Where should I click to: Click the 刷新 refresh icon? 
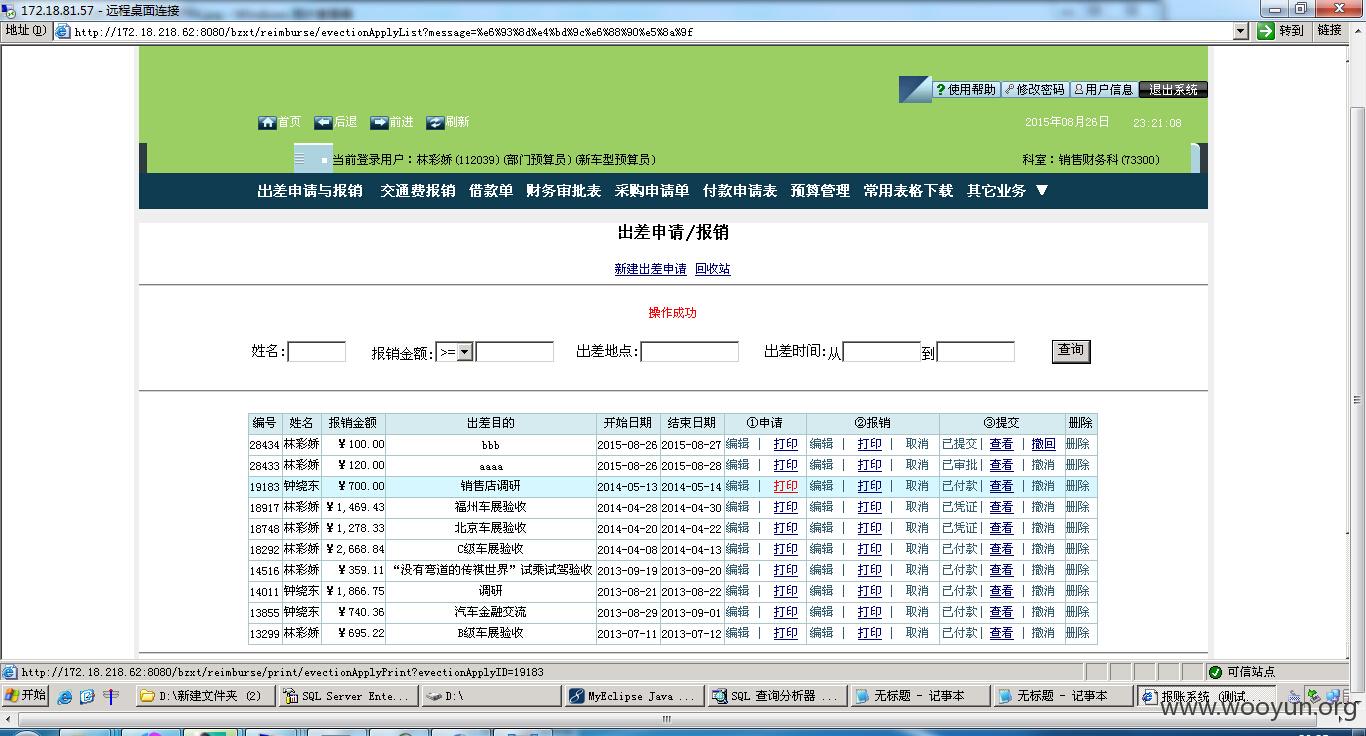pyautogui.click(x=435, y=122)
